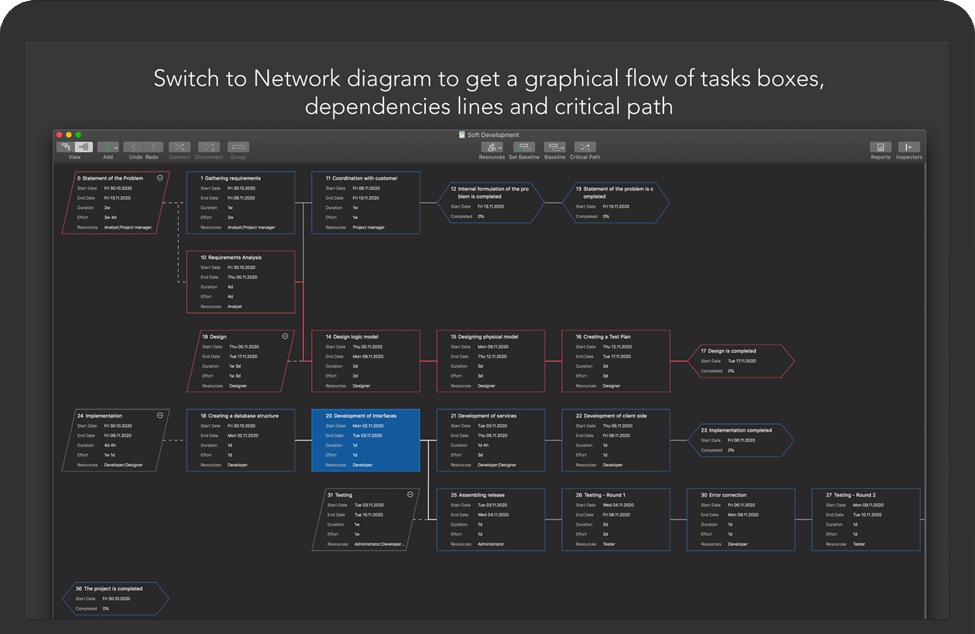975x634 pixels.
Task: Open the Baseline dropdown
Action: pos(554,147)
